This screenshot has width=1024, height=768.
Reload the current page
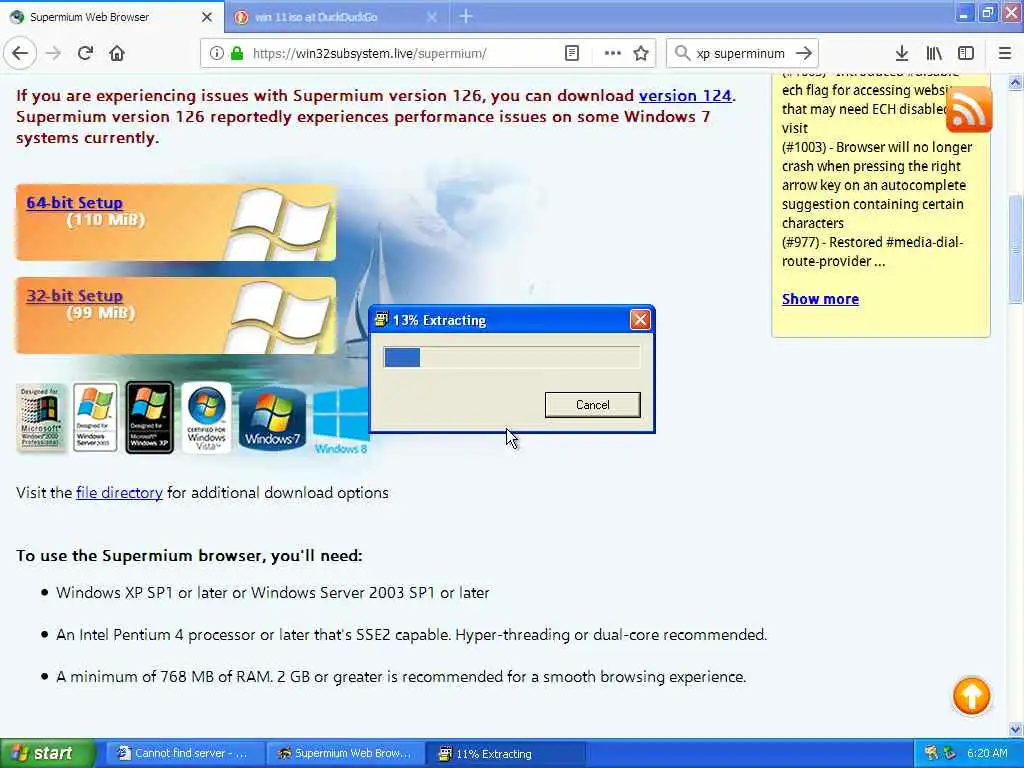[x=85, y=53]
